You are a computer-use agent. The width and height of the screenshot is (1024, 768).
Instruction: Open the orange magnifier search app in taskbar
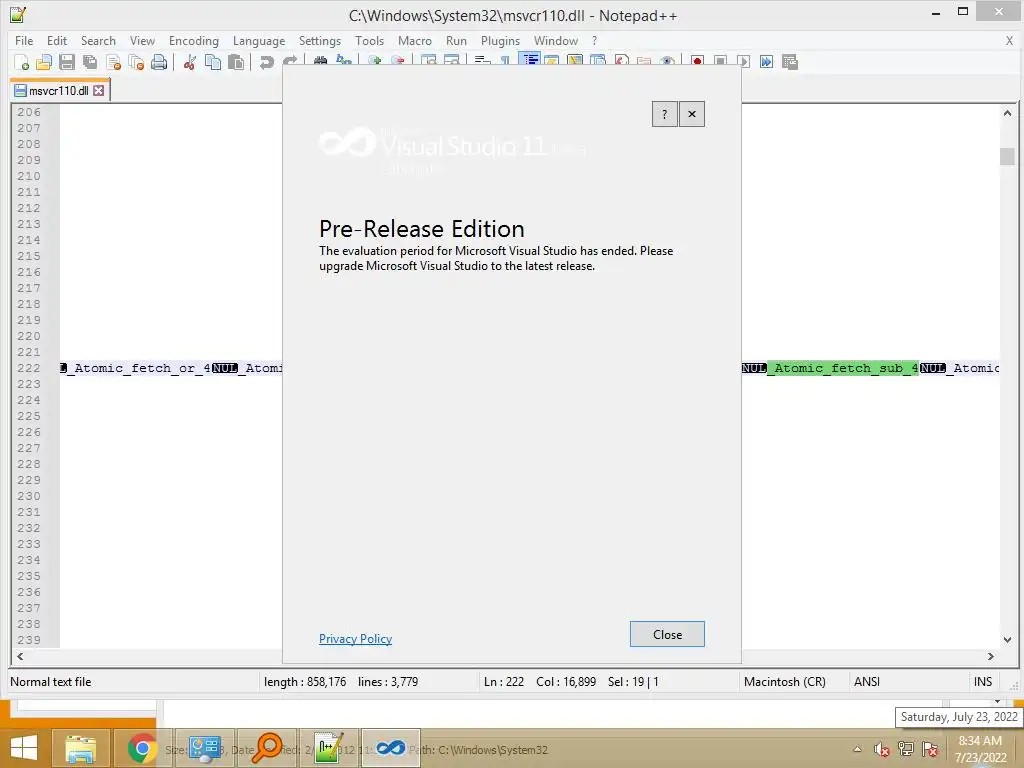click(x=267, y=748)
